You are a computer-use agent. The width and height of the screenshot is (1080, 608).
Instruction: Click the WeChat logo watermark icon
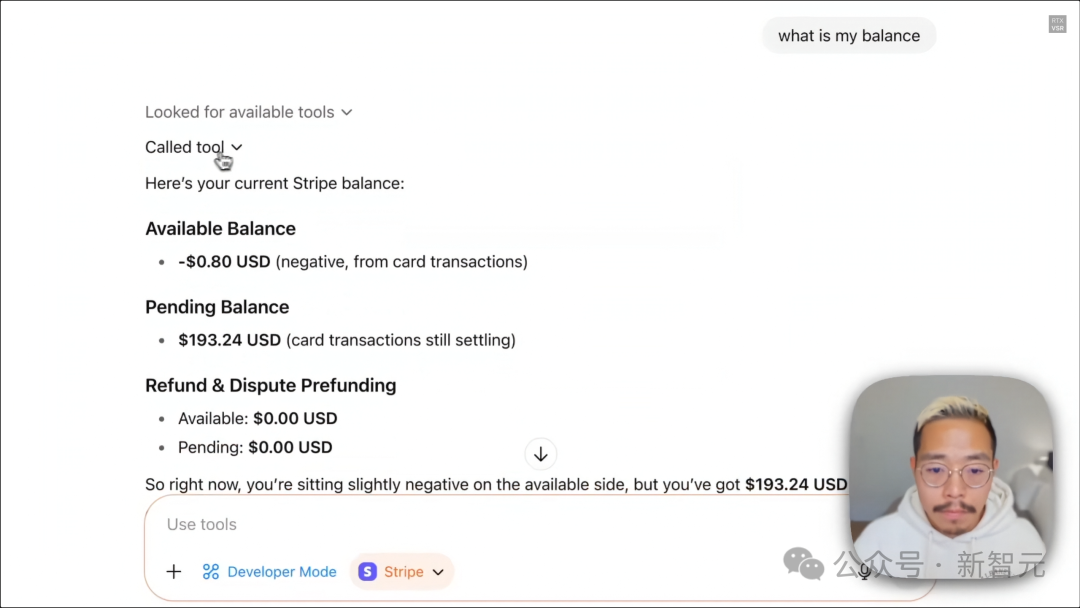[803, 564]
